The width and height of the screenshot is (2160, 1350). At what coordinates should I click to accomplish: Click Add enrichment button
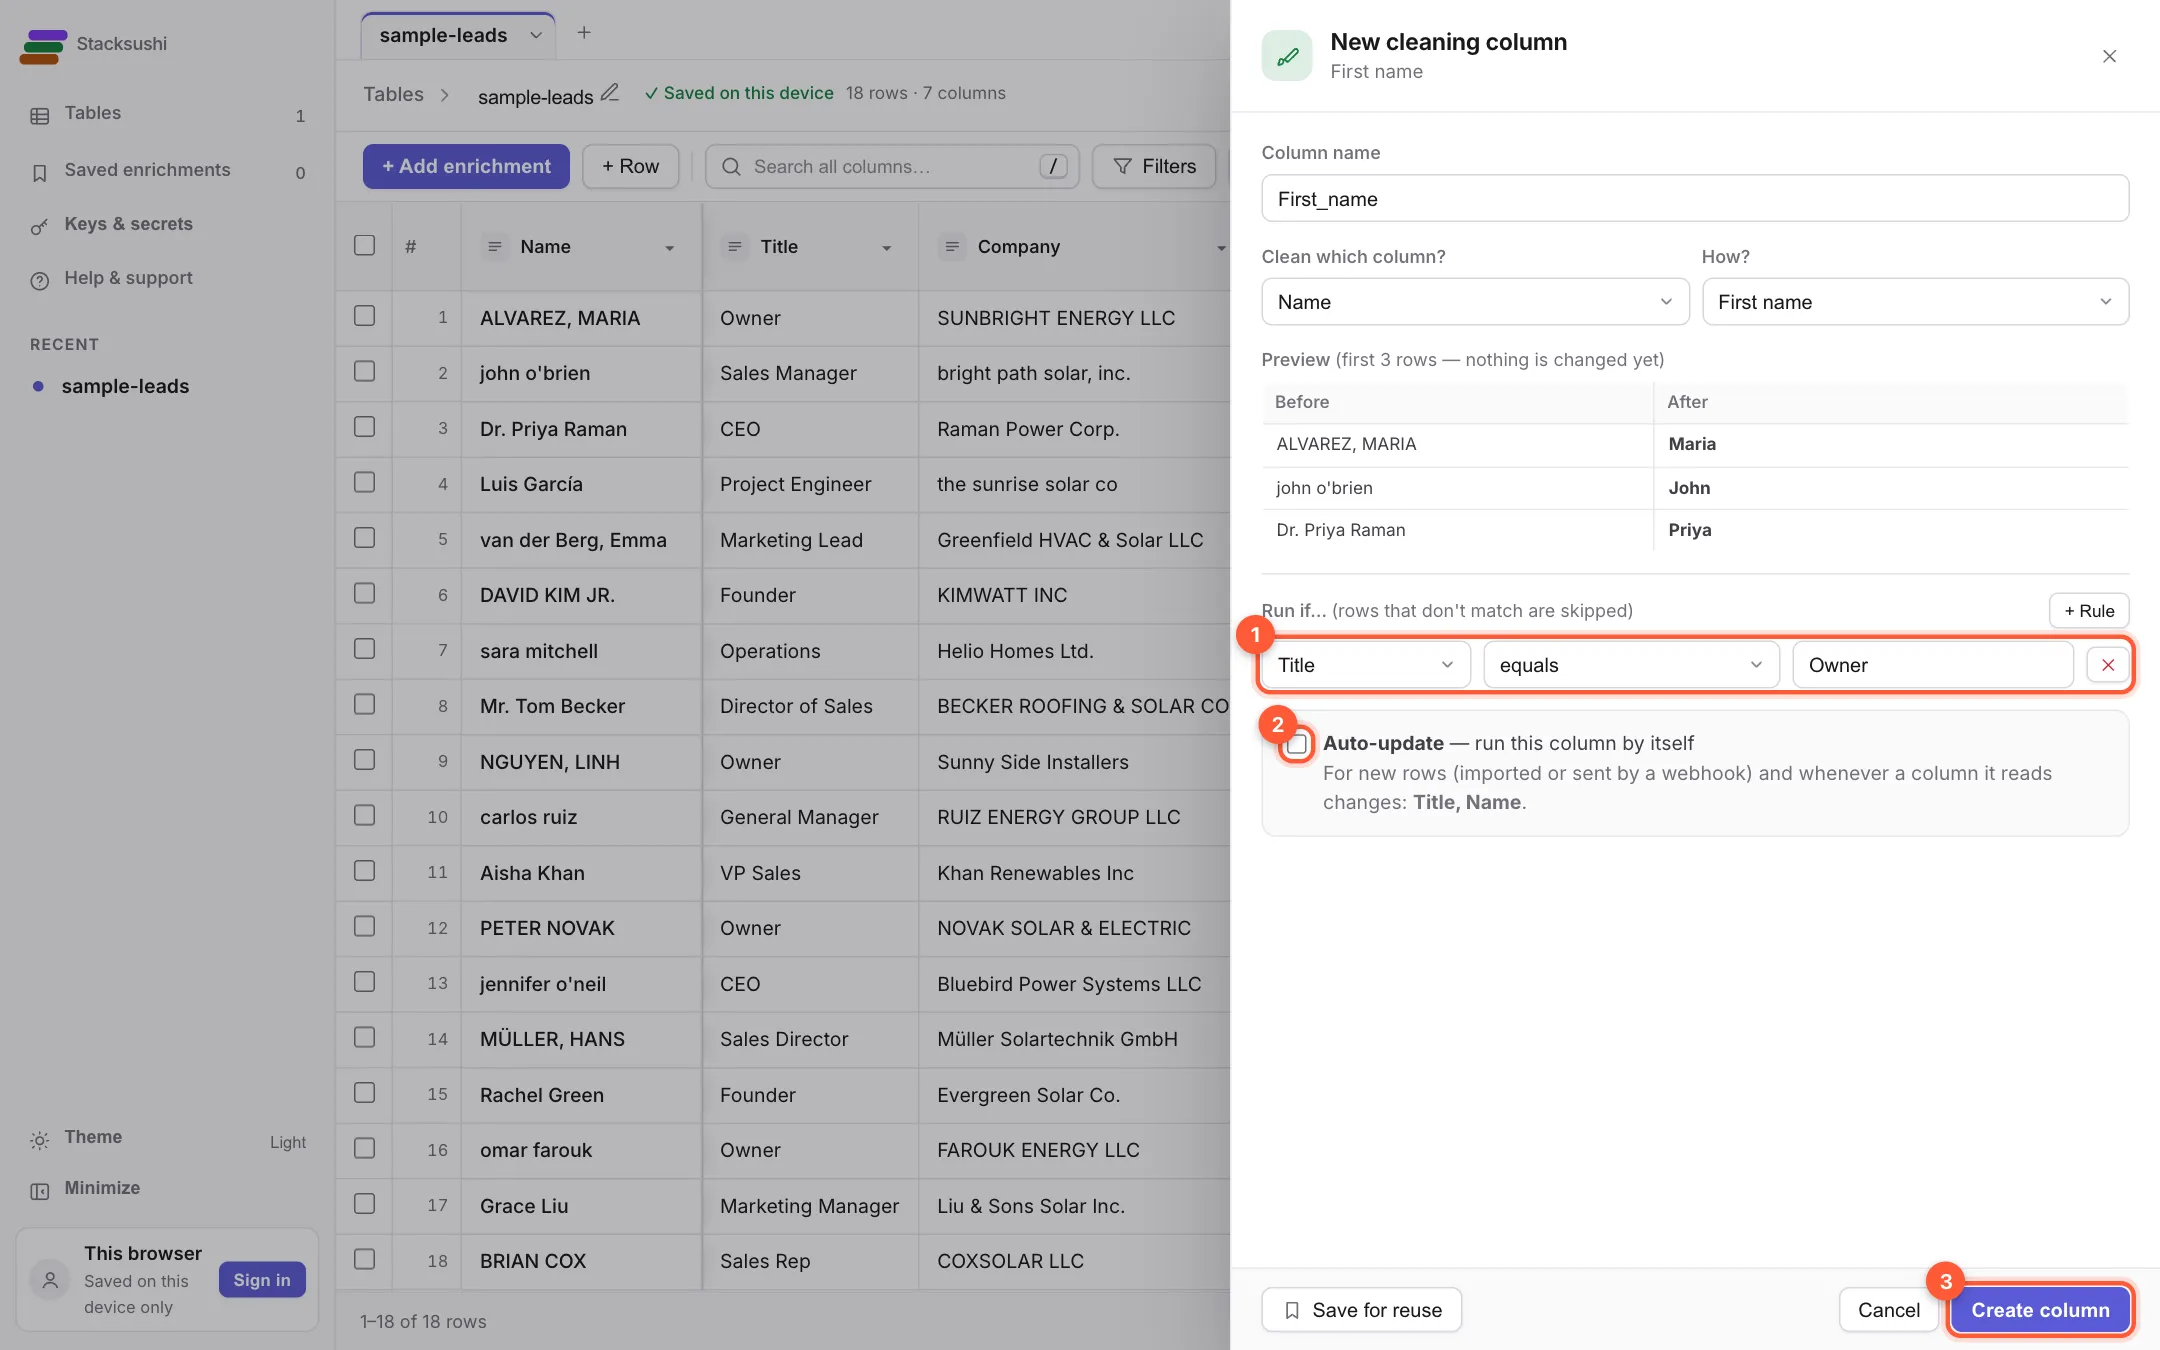click(466, 167)
